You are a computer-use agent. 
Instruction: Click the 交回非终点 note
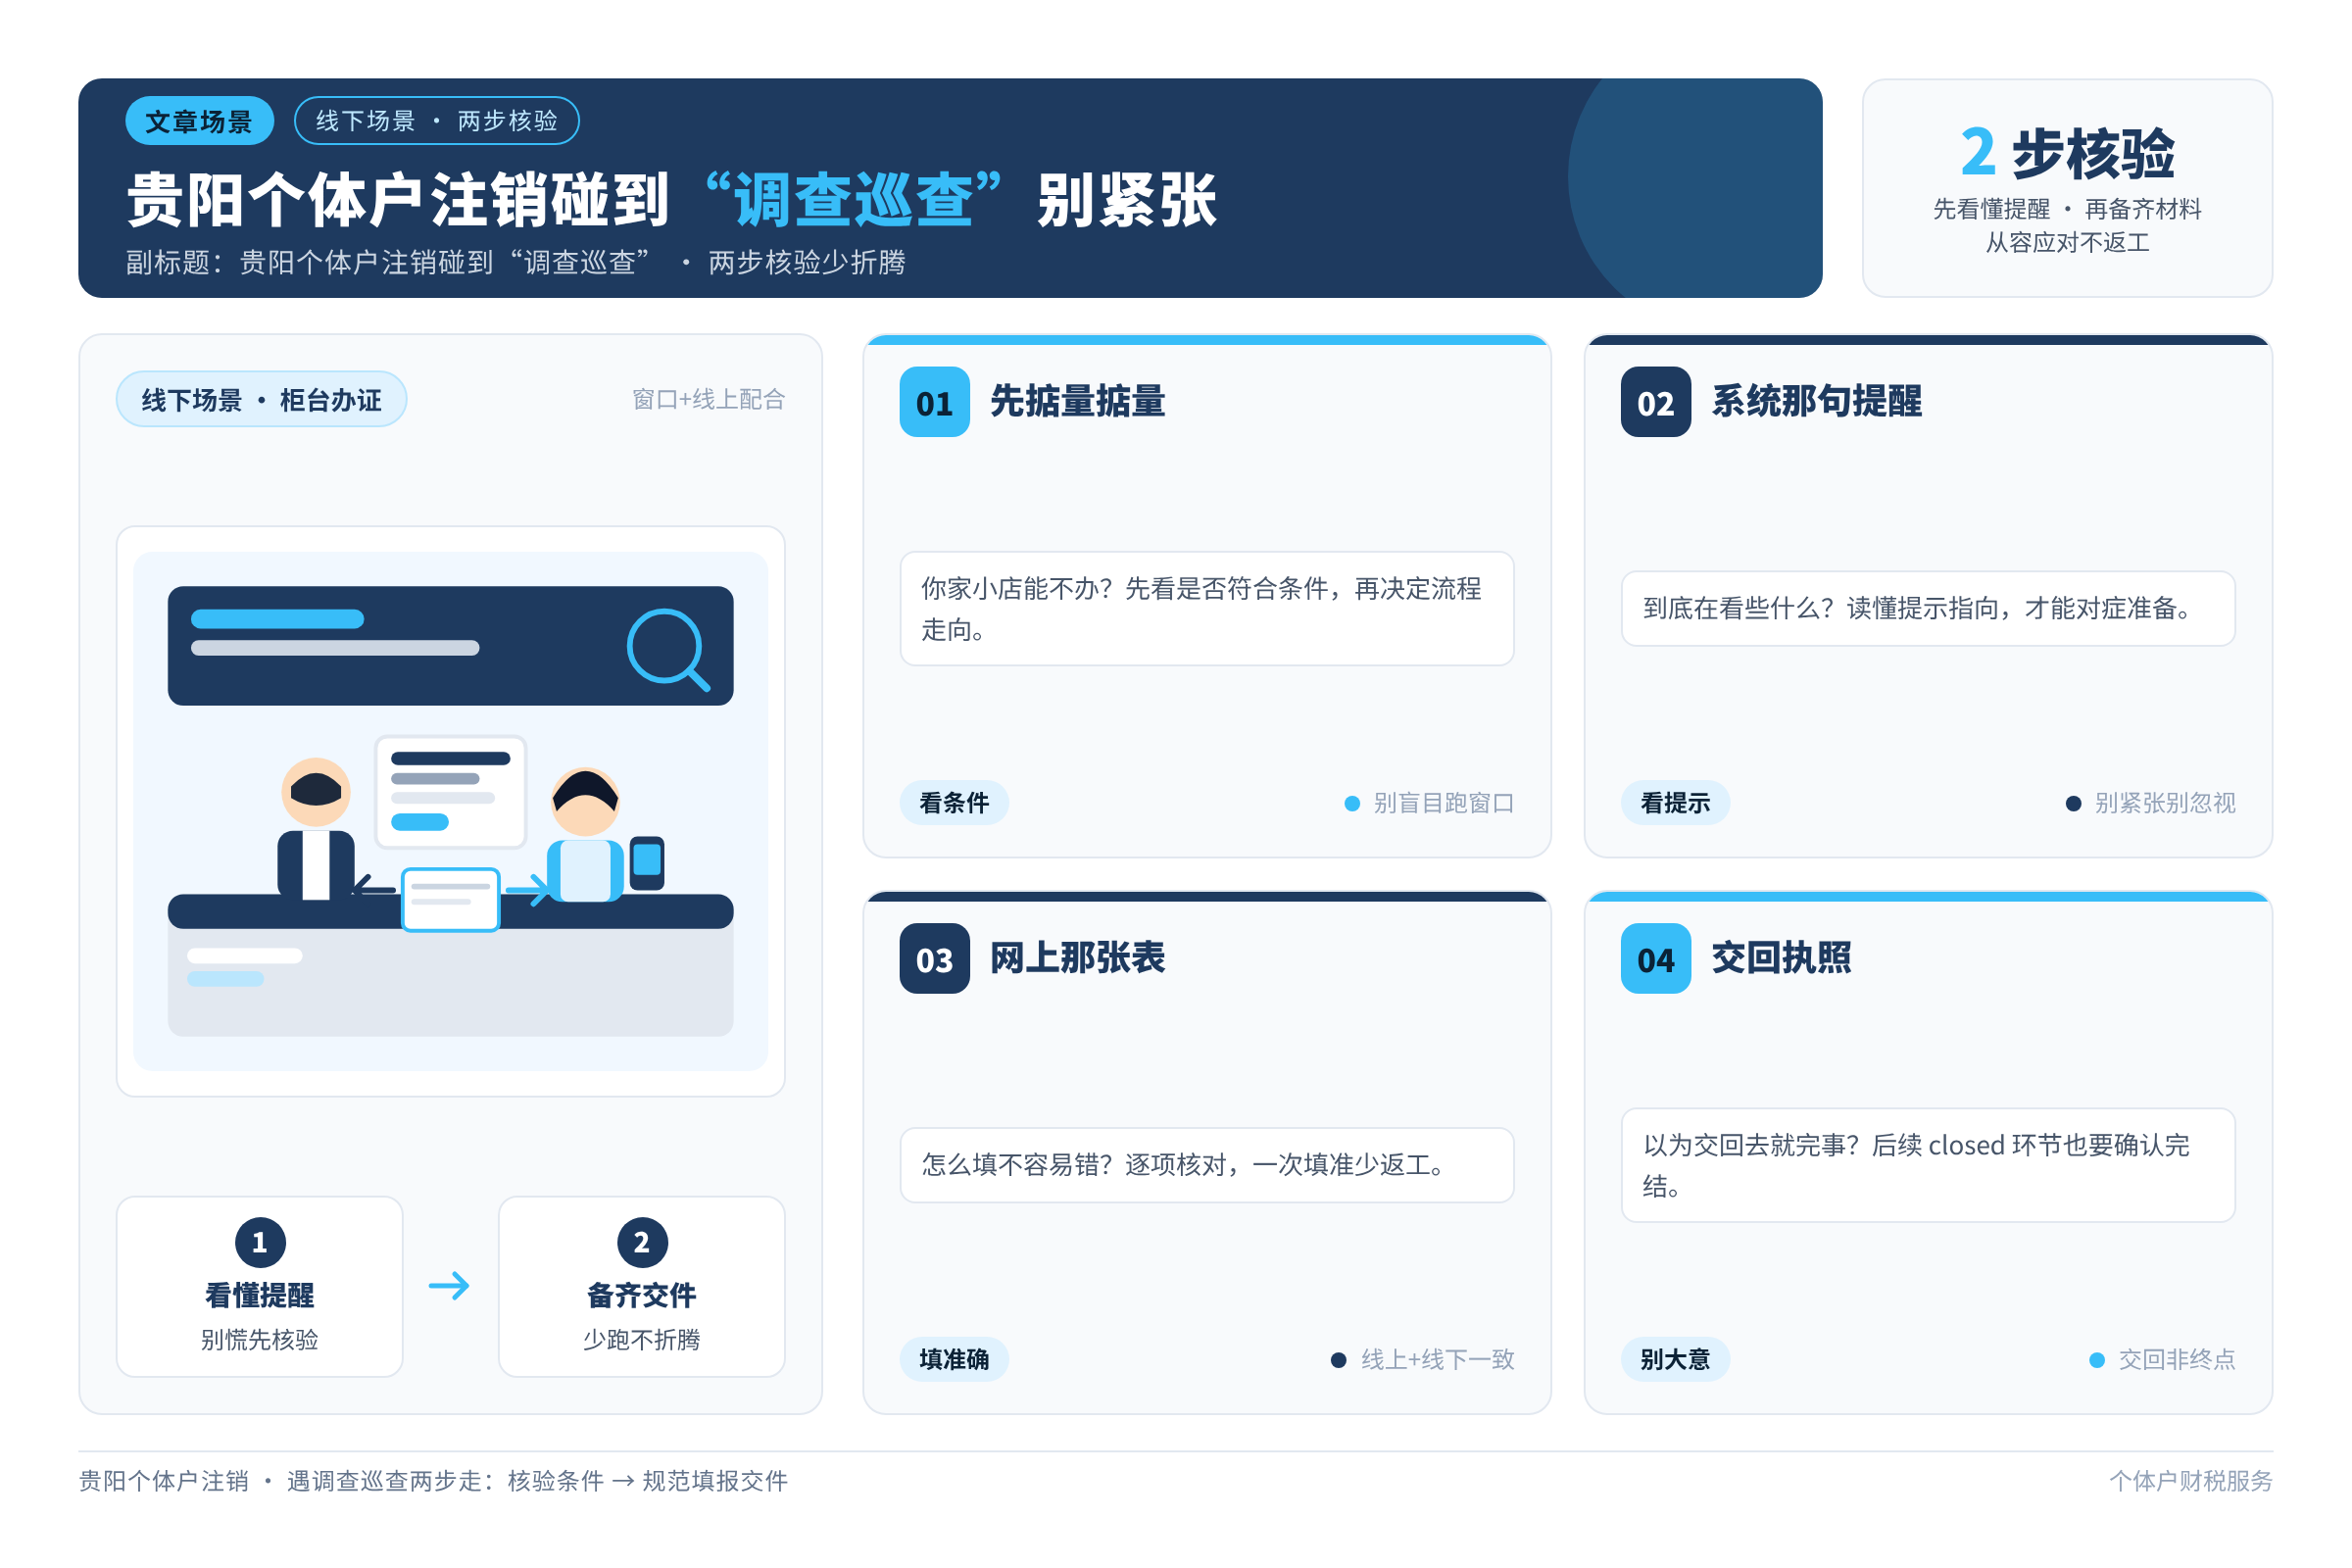2163,1360
